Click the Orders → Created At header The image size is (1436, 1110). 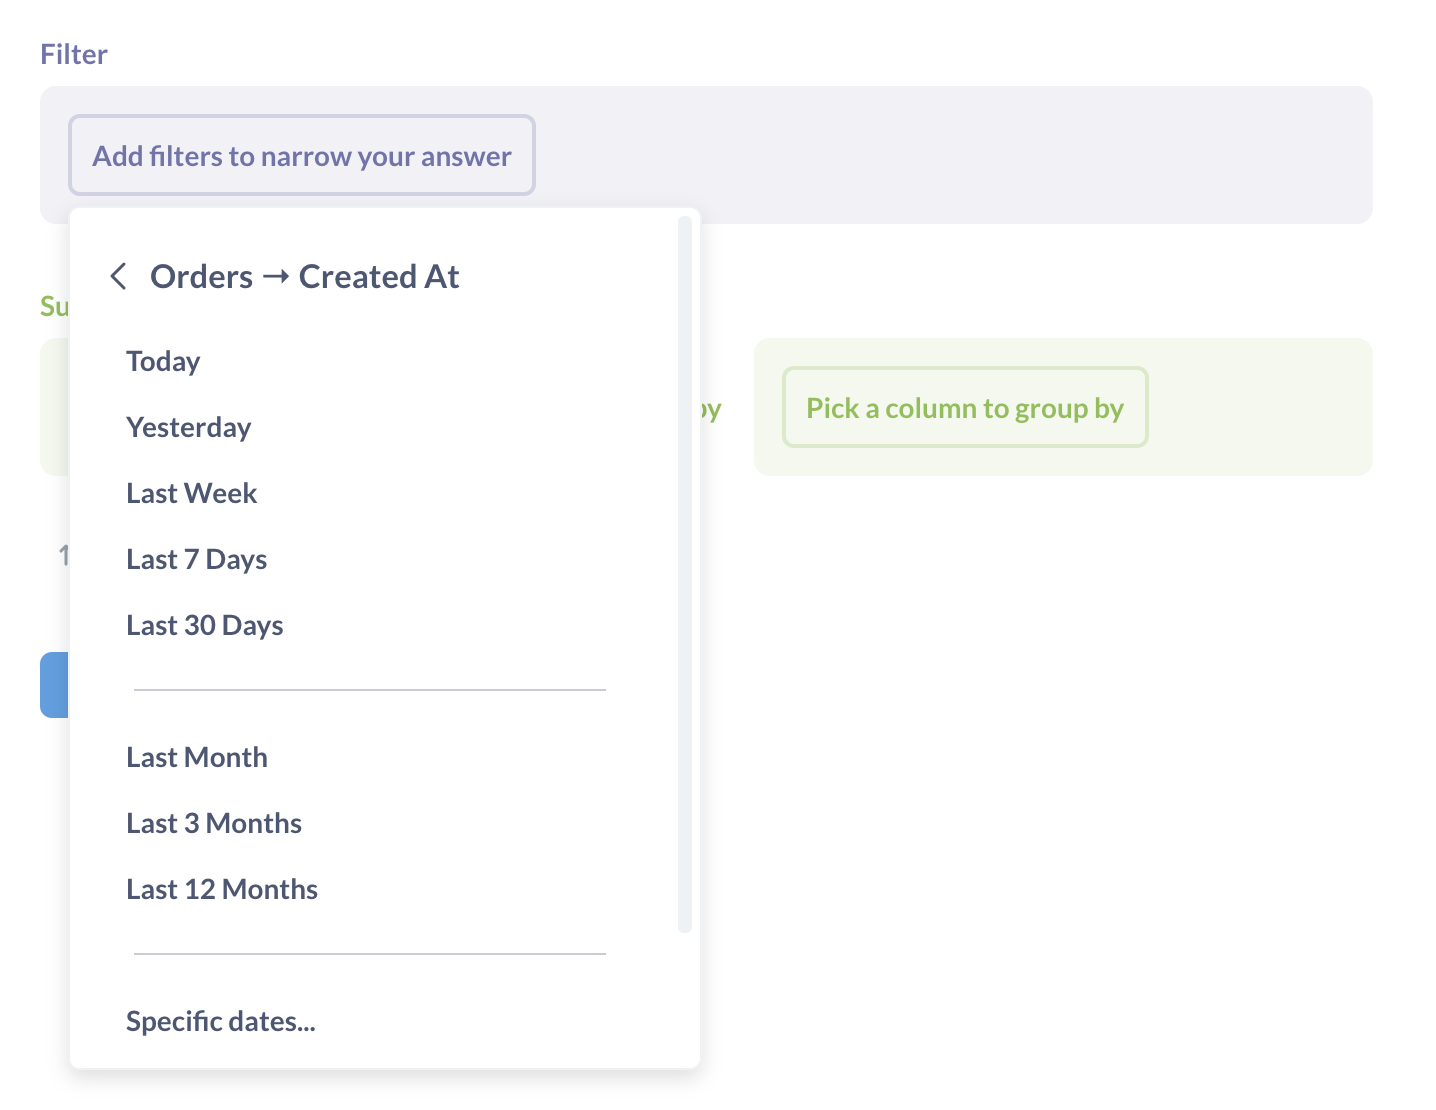pyautogui.click(x=304, y=276)
